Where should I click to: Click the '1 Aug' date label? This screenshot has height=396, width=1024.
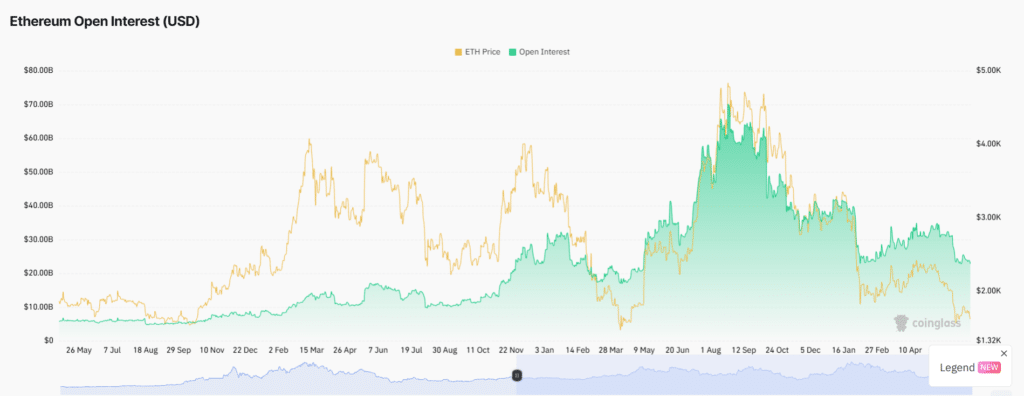(x=710, y=350)
